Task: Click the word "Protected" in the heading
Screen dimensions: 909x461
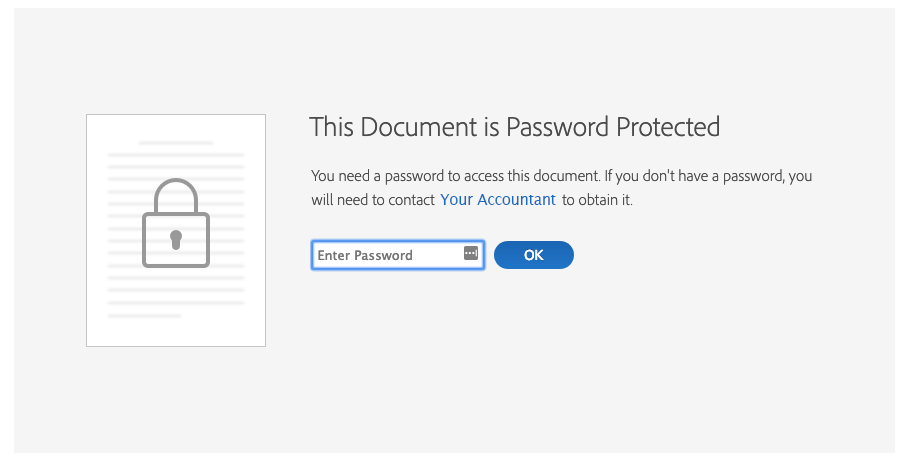Action: (x=668, y=126)
